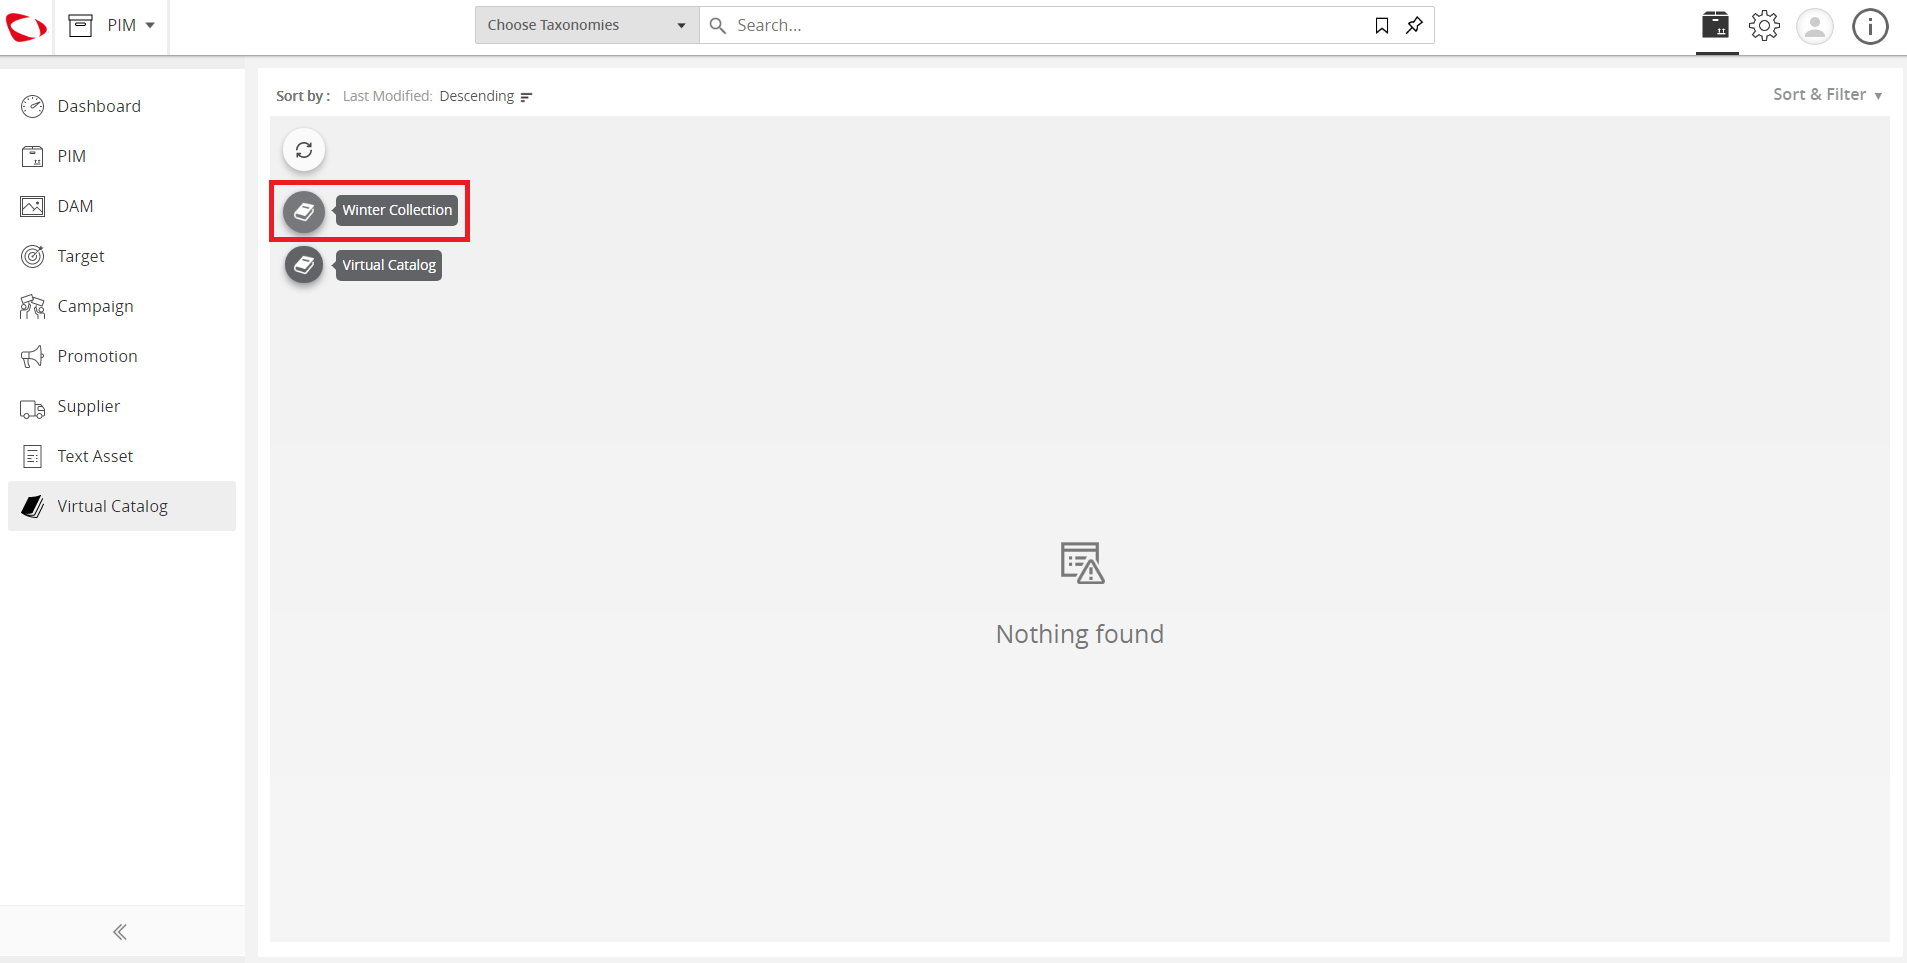
Task: Open Supplier in the sidebar
Action: [122, 406]
